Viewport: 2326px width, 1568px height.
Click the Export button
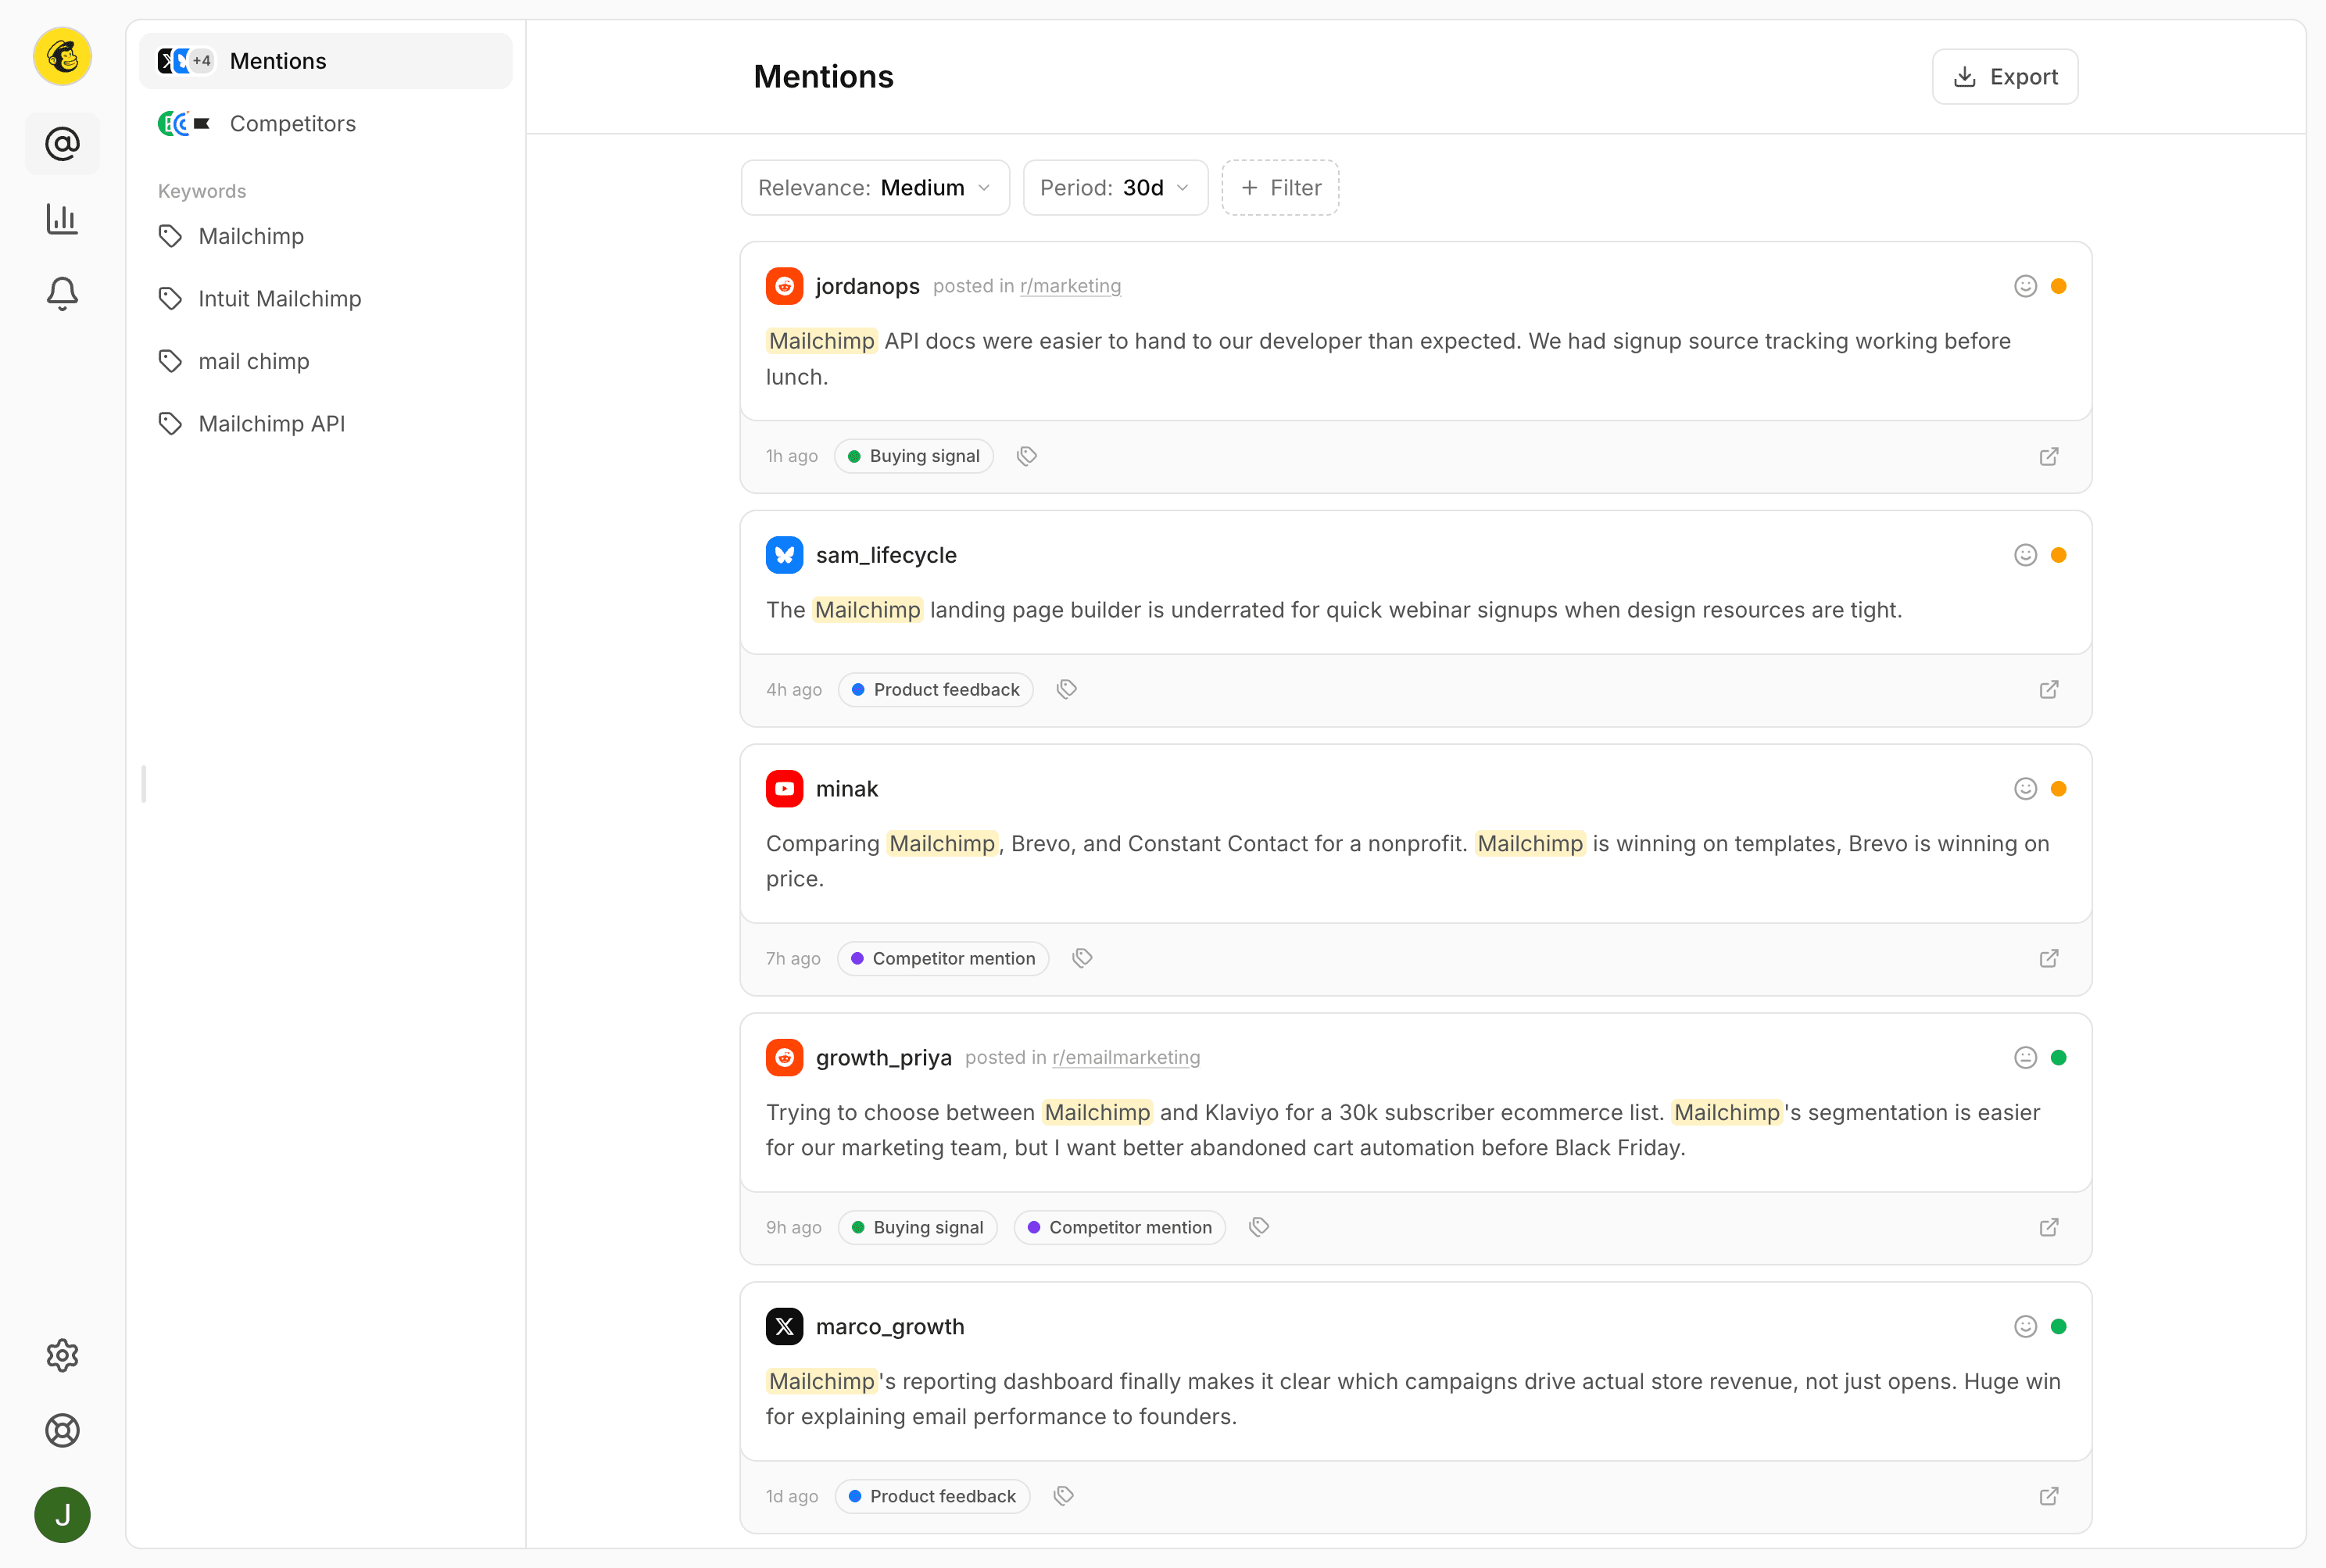tap(2005, 77)
